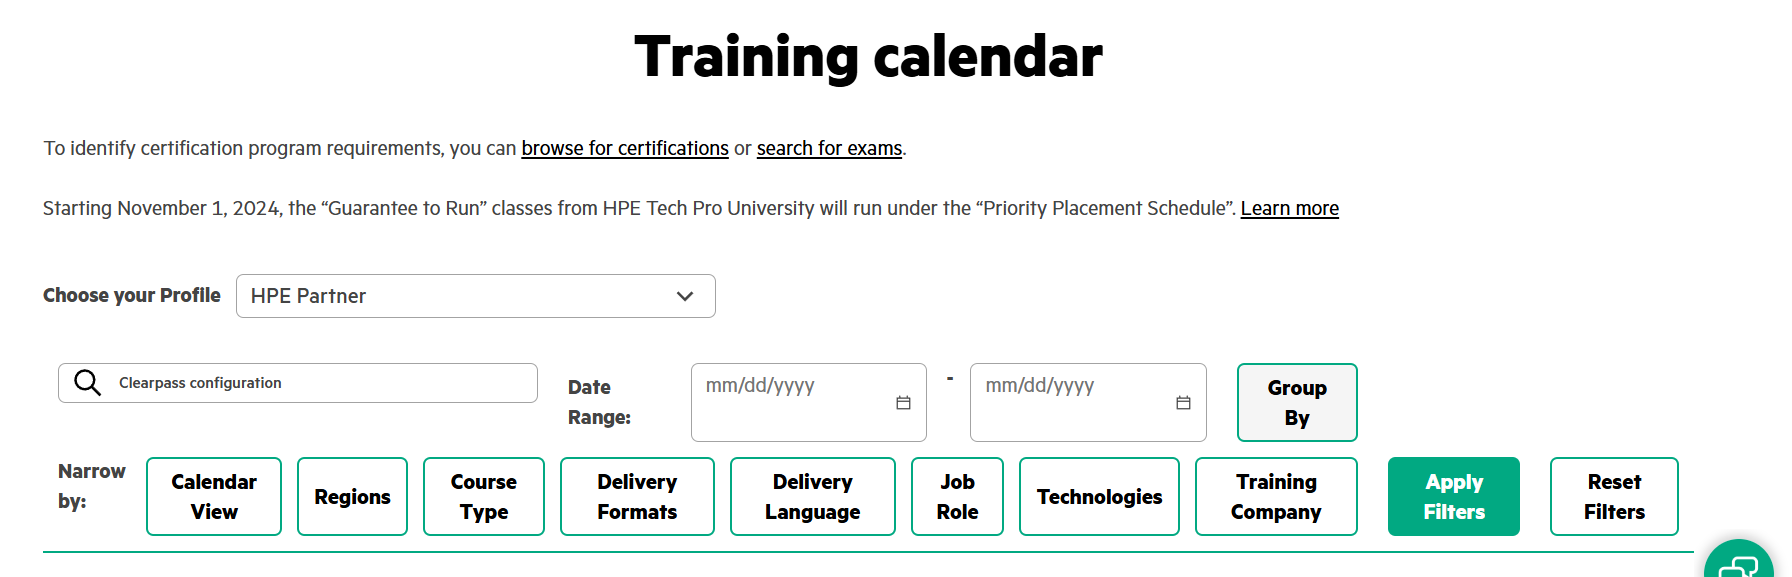Image resolution: width=1792 pixels, height=577 pixels.
Task: Open the Job Role filter
Action: [x=957, y=497]
